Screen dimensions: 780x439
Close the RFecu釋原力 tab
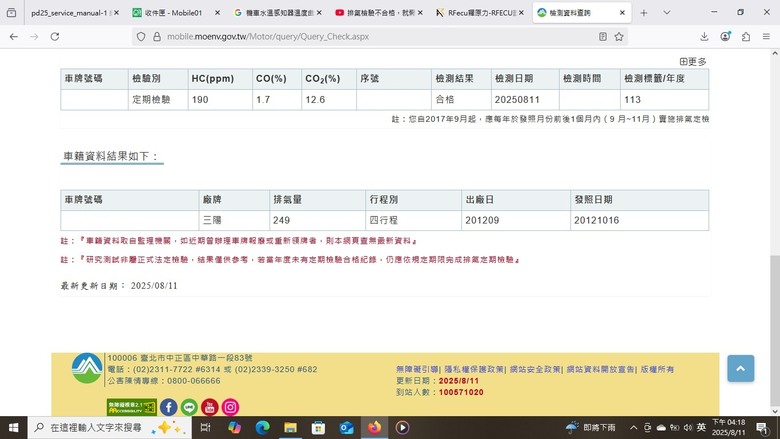pos(521,13)
